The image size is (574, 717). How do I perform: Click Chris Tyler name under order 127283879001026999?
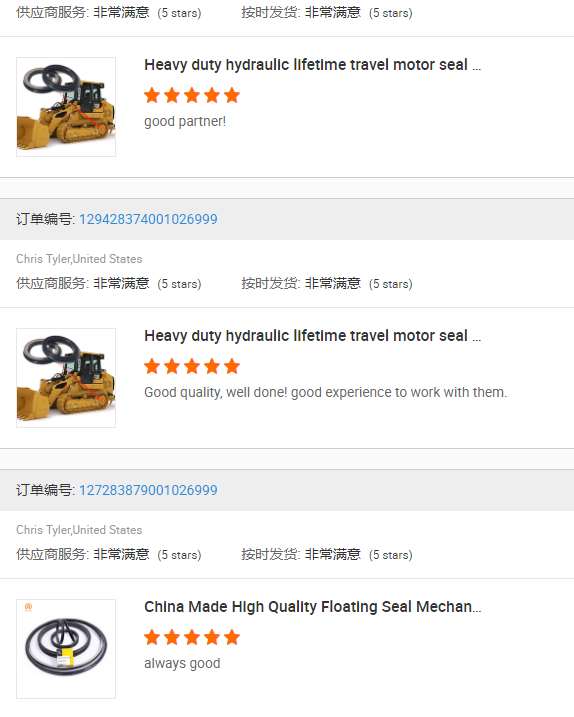(43, 530)
